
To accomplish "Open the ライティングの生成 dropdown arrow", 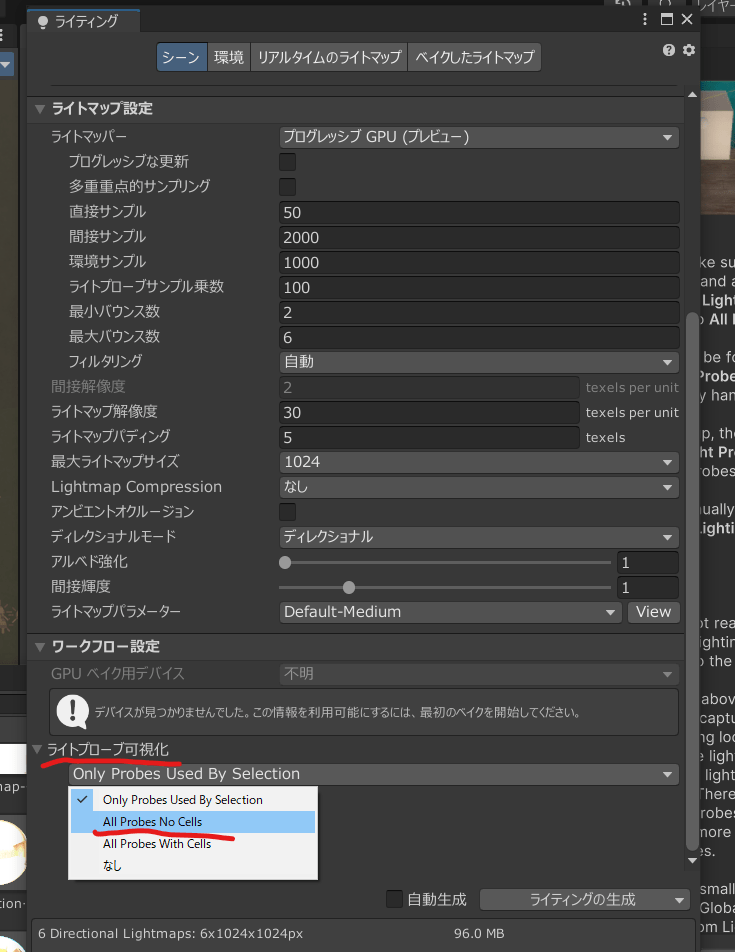I will (x=681, y=899).
